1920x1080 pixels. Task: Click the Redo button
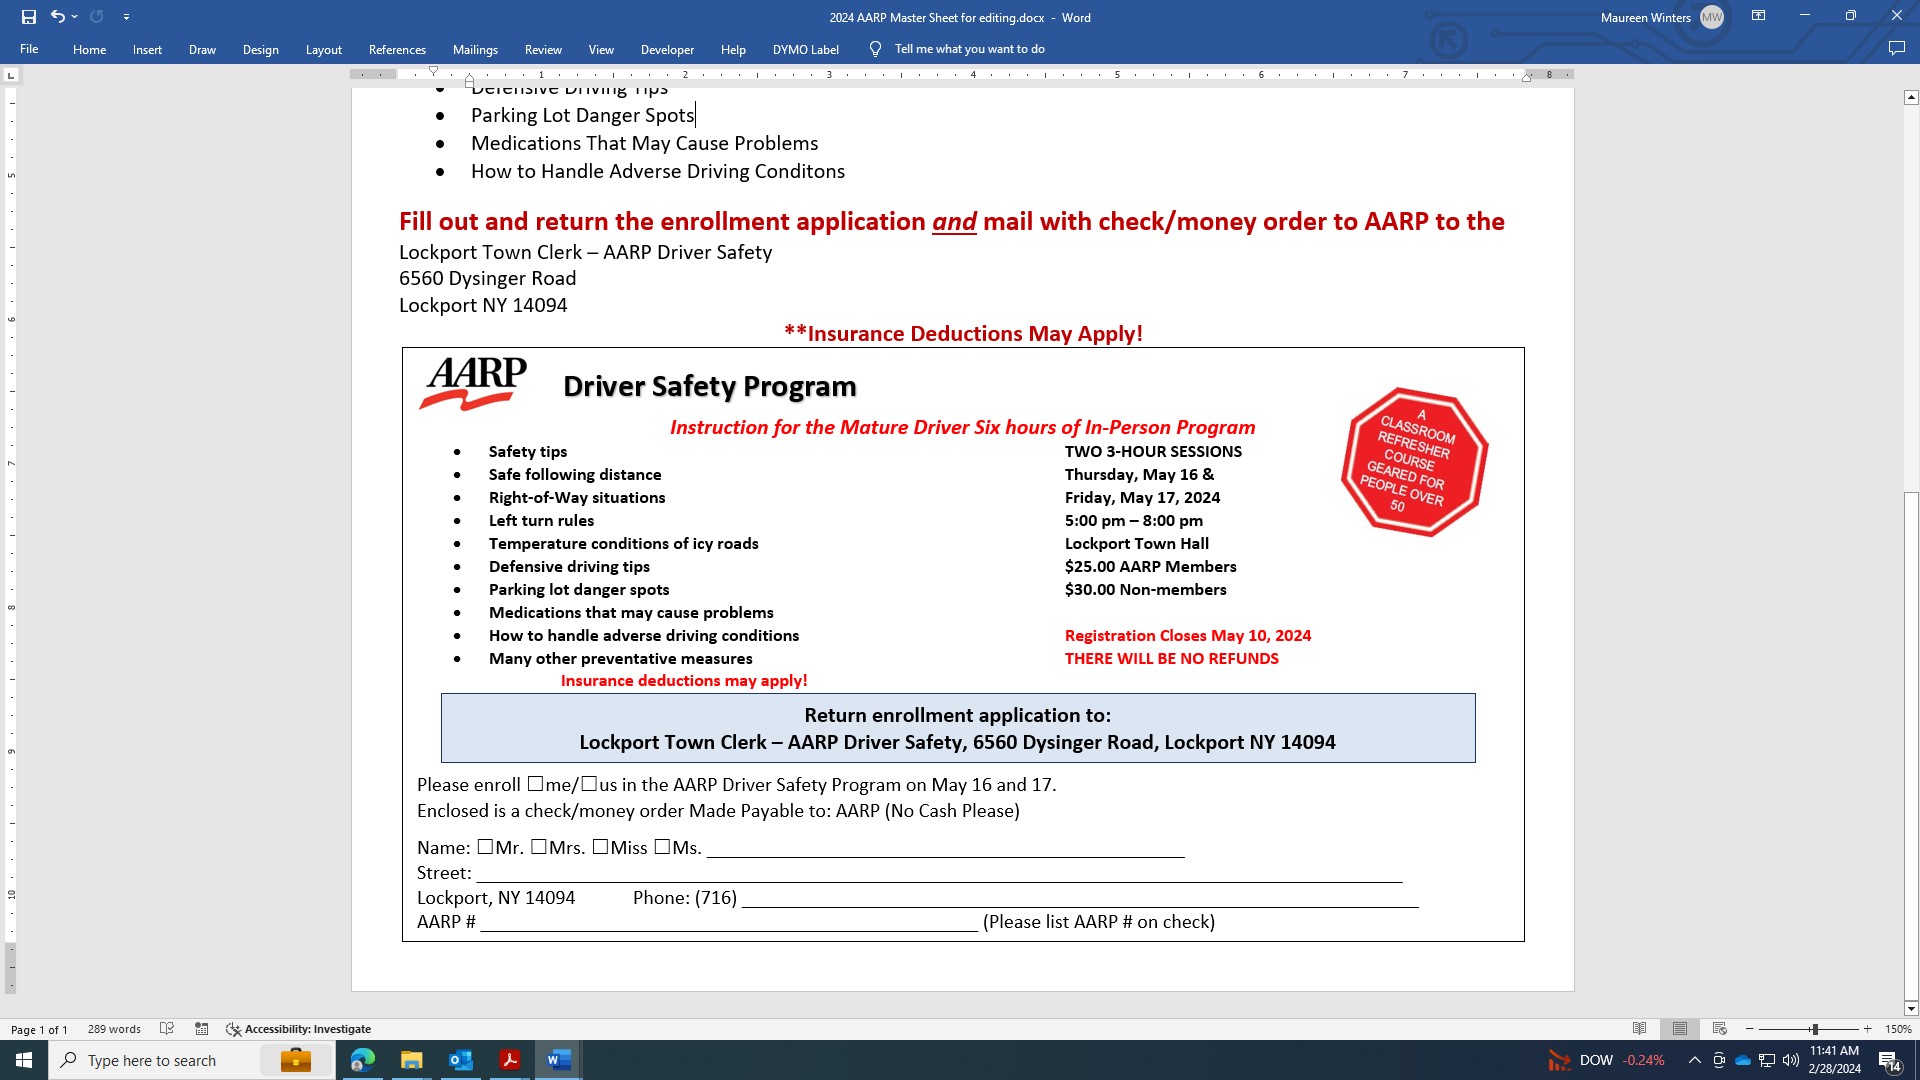tap(97, 17)
